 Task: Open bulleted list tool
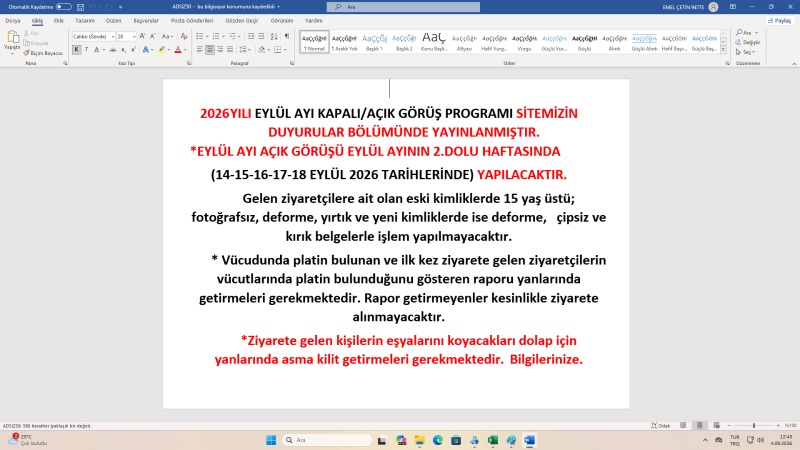[x=199, y=36]
